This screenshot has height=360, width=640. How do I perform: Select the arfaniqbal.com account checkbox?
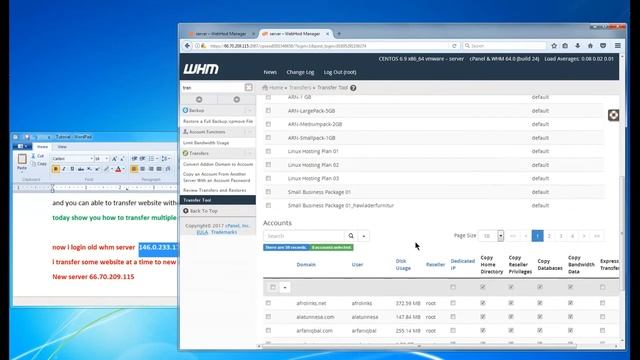(268, 330)
